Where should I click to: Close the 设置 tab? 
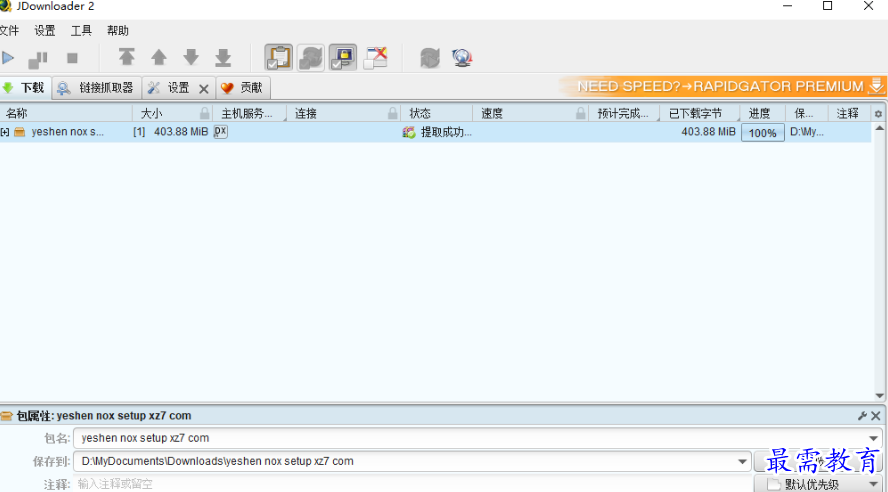click(204, 89)
